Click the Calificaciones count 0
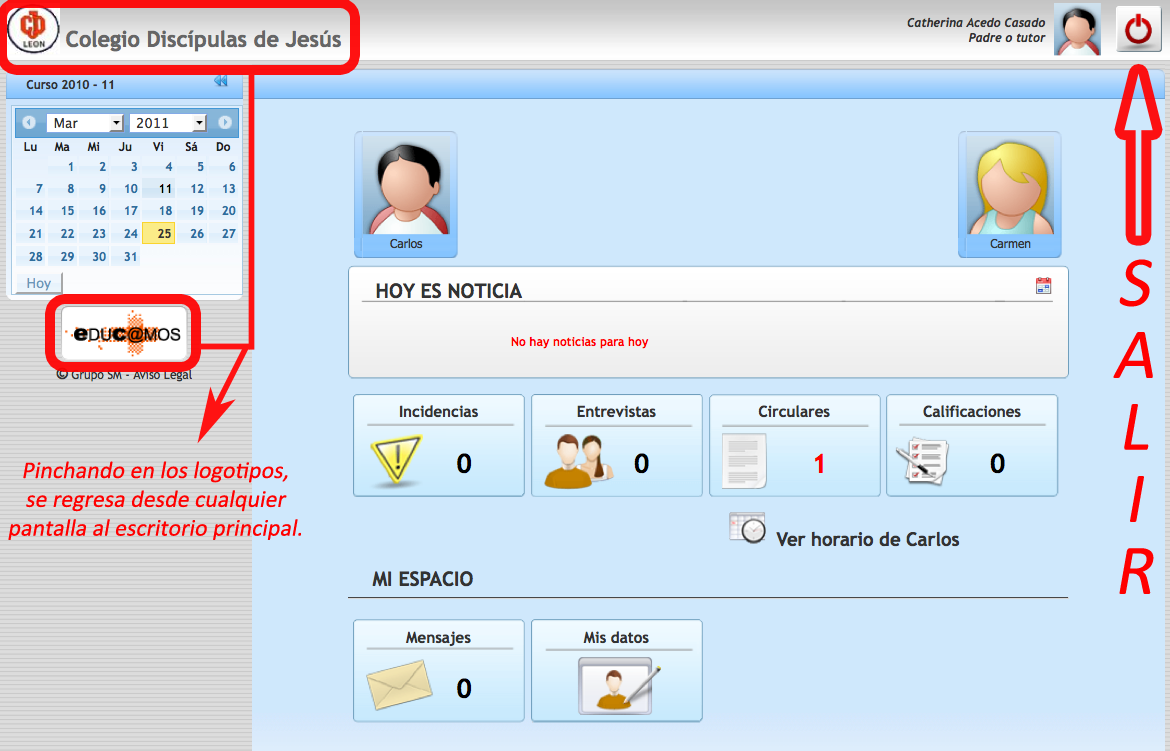The width and height of the screenshot is (1170, 751). tap(998, 464)
